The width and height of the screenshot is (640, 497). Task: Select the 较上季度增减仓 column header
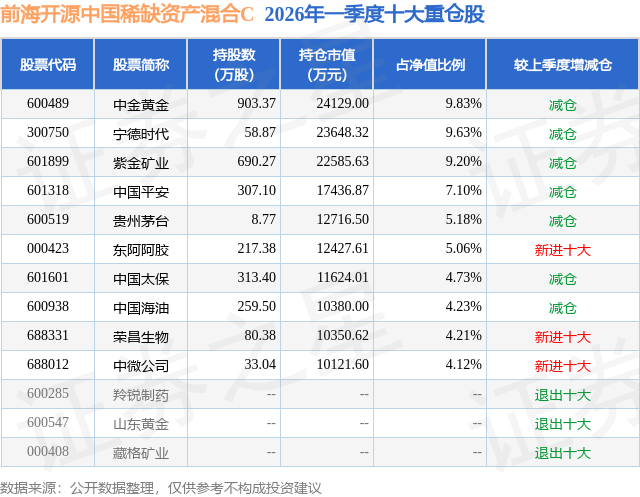tap(563, 64)
